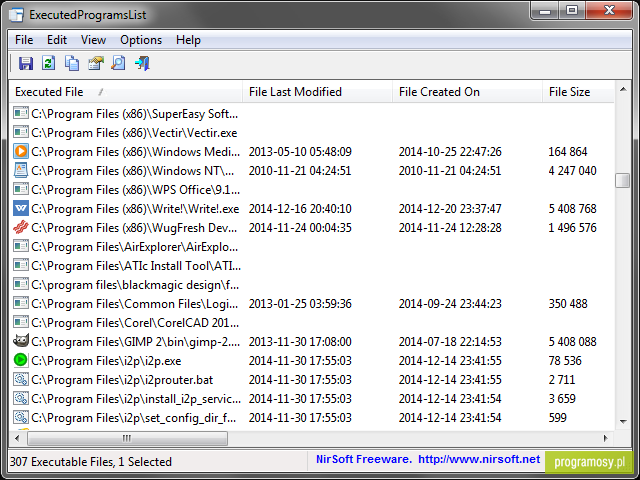Click the WPS Office row icon
640x480 pixels.
point(20,189)
